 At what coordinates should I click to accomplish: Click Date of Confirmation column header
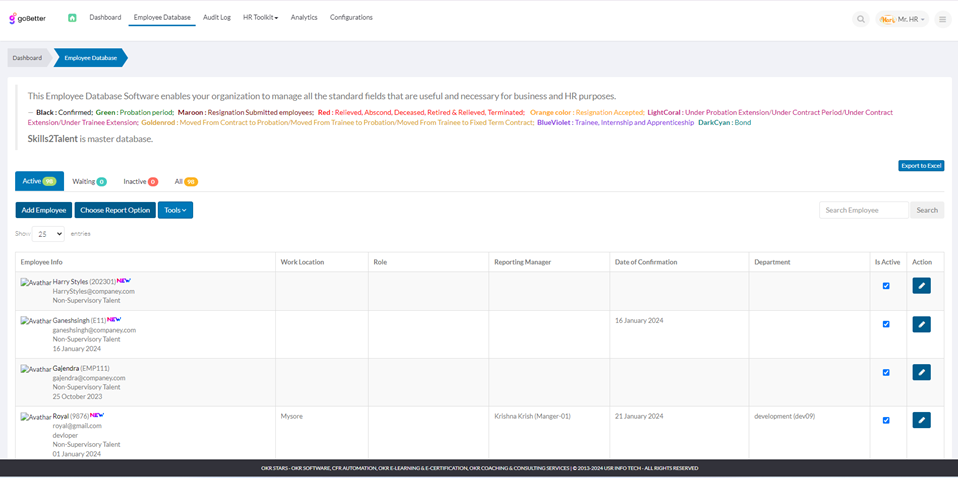(x=679, y=262)
